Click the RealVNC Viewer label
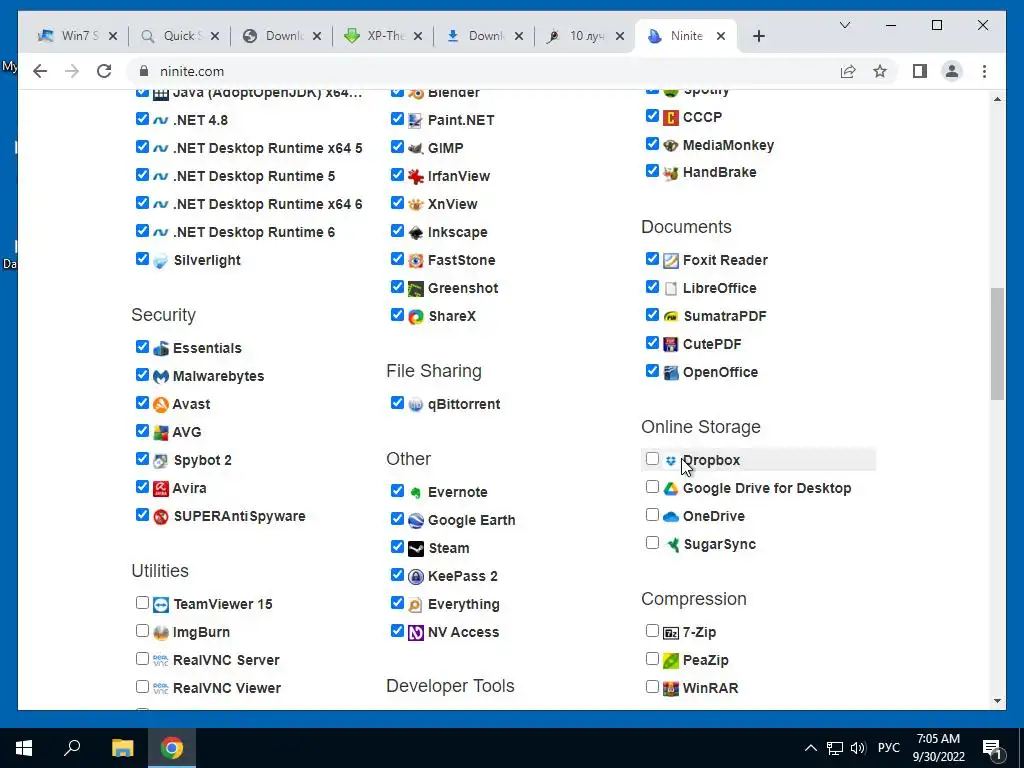The width and height of the screenshot is (1024, 768). 227,688
